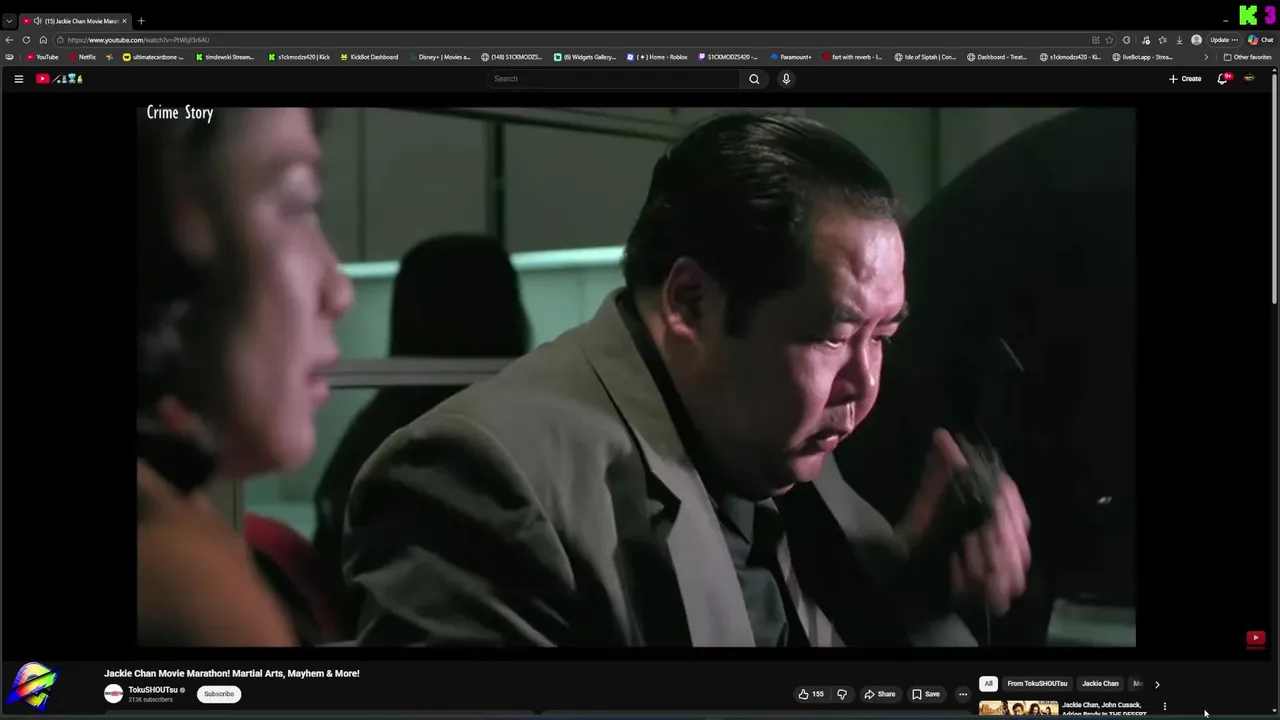
Task: Open the Isle of Siptah bookmark
Action: (x=925, y=57)
